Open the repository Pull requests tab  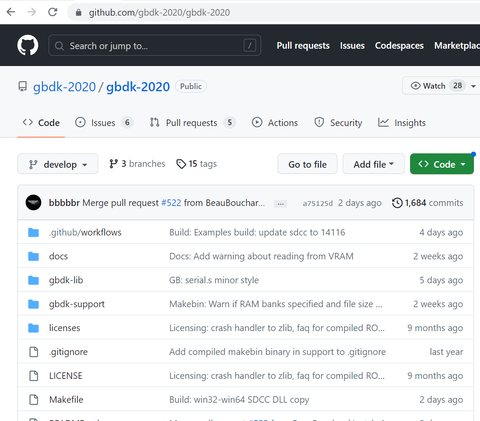point(192,123)
